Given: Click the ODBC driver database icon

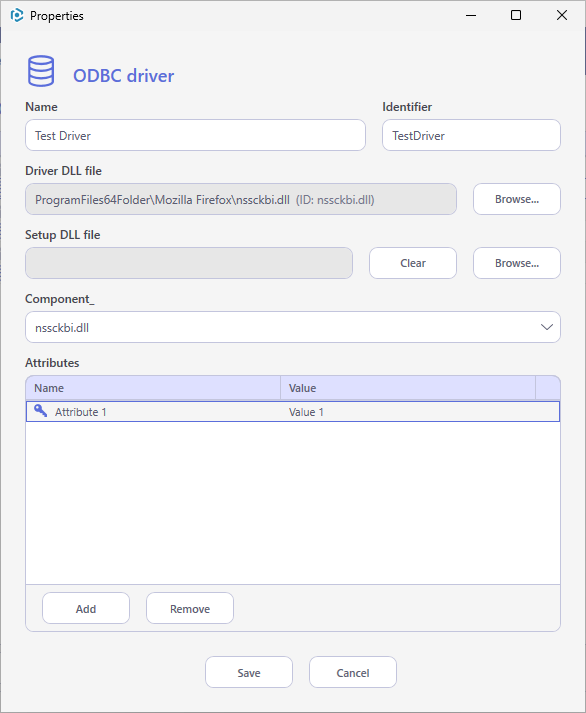Looking at the screenshot, I should click(41, 71).
